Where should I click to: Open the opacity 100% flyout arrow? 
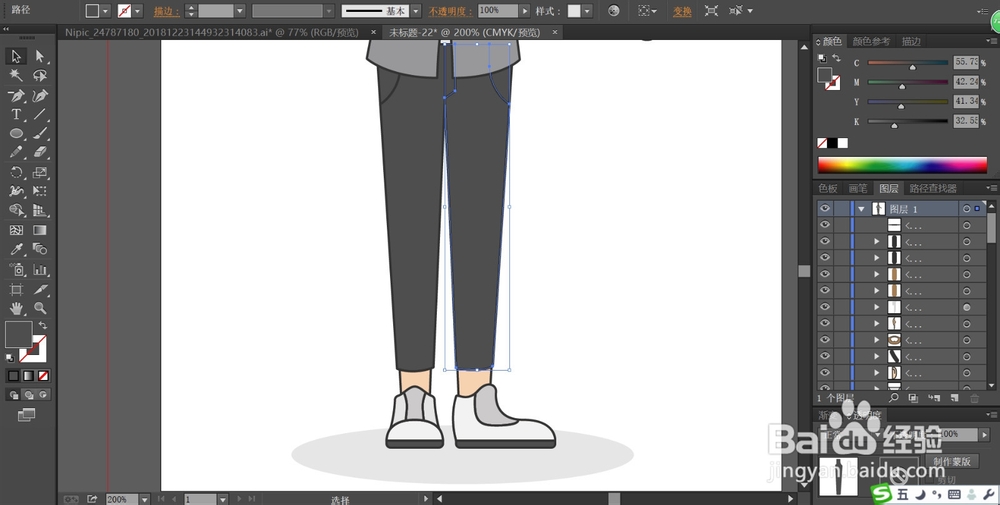pyautogui.click(x=524, y=11)
